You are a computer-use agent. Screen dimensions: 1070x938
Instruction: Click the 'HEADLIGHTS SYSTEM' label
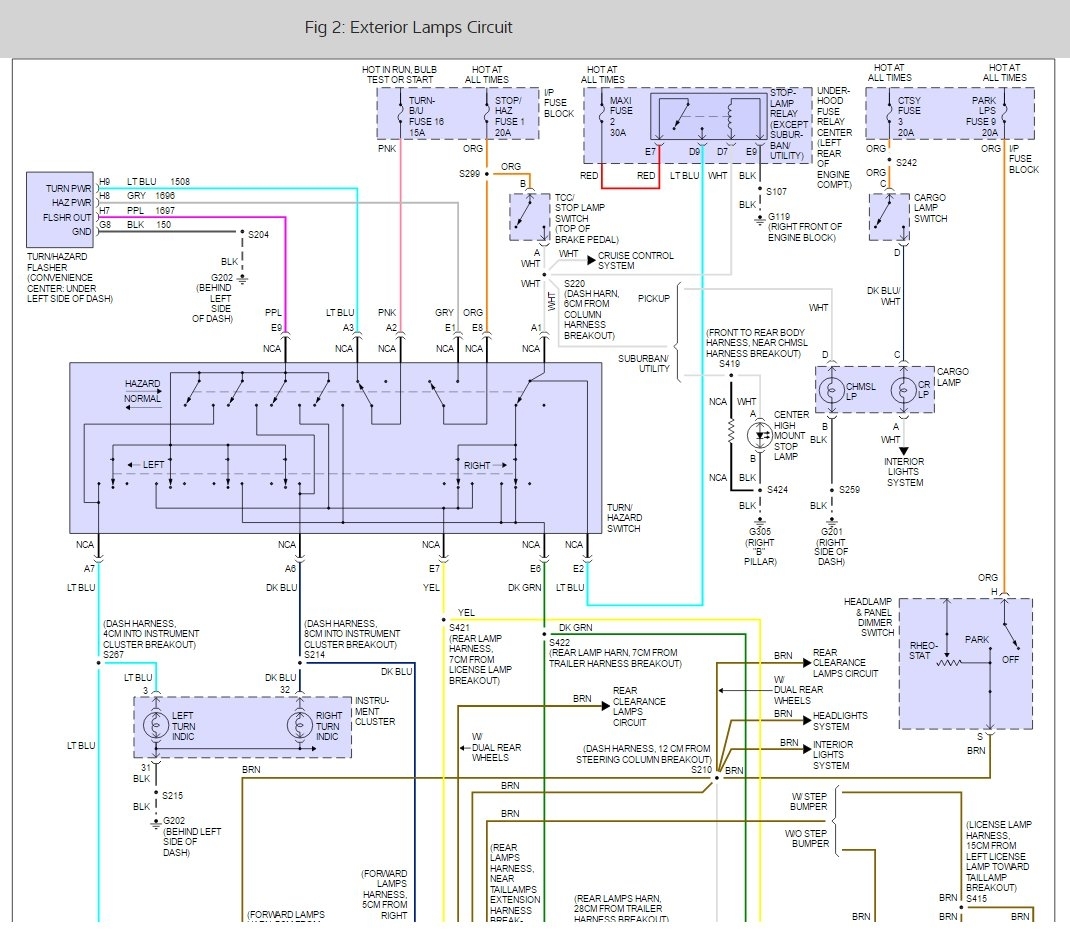[x=840, y=721]
